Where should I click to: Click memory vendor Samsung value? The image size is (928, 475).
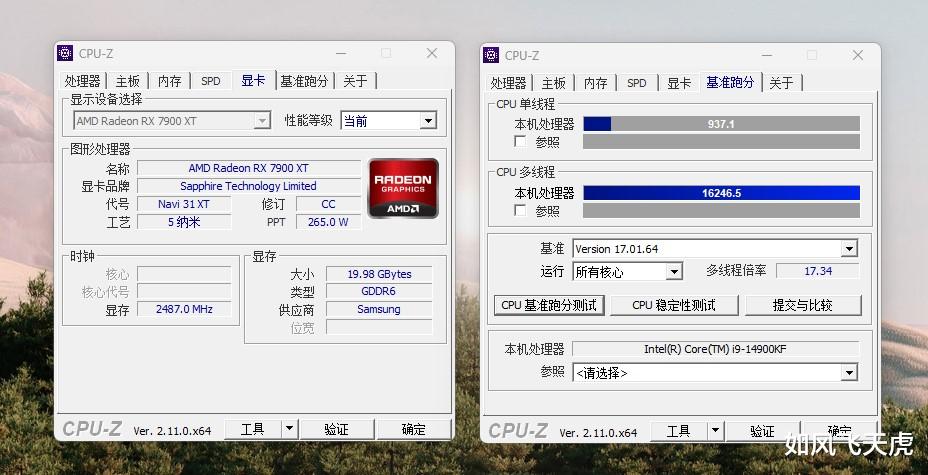point(379,309)
